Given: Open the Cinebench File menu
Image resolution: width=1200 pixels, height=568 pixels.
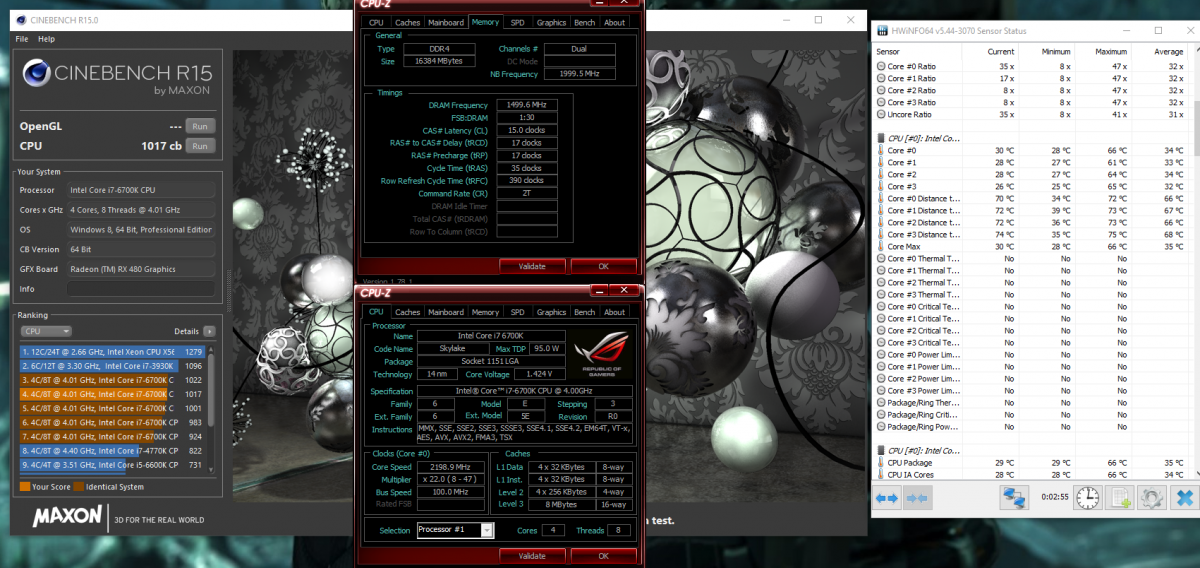Looking at the screenshot, I should pos(22,39).
